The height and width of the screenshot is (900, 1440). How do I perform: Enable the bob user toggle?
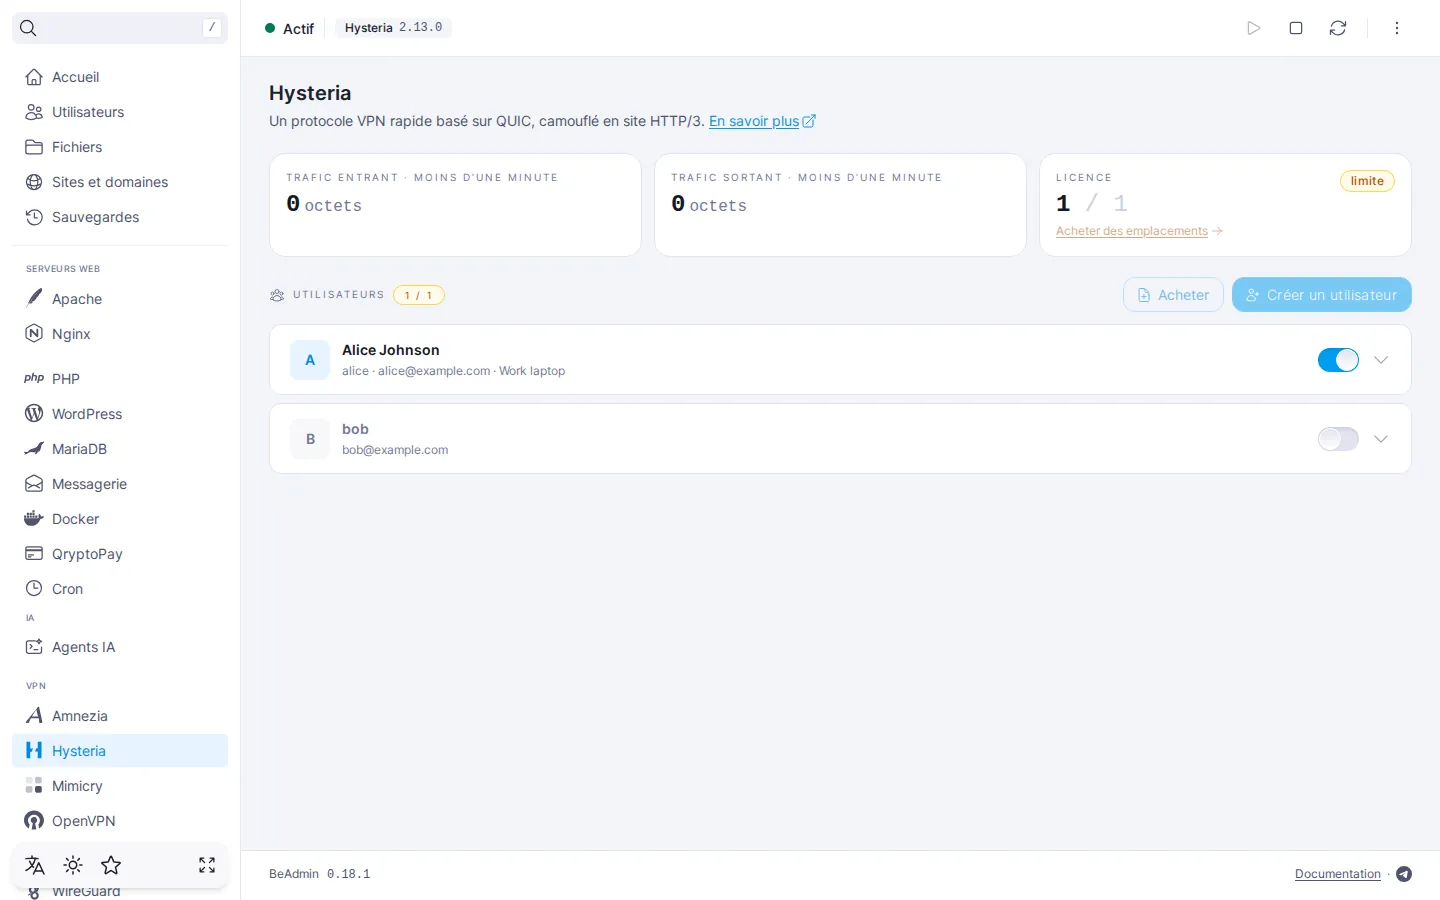point(1338,439)
